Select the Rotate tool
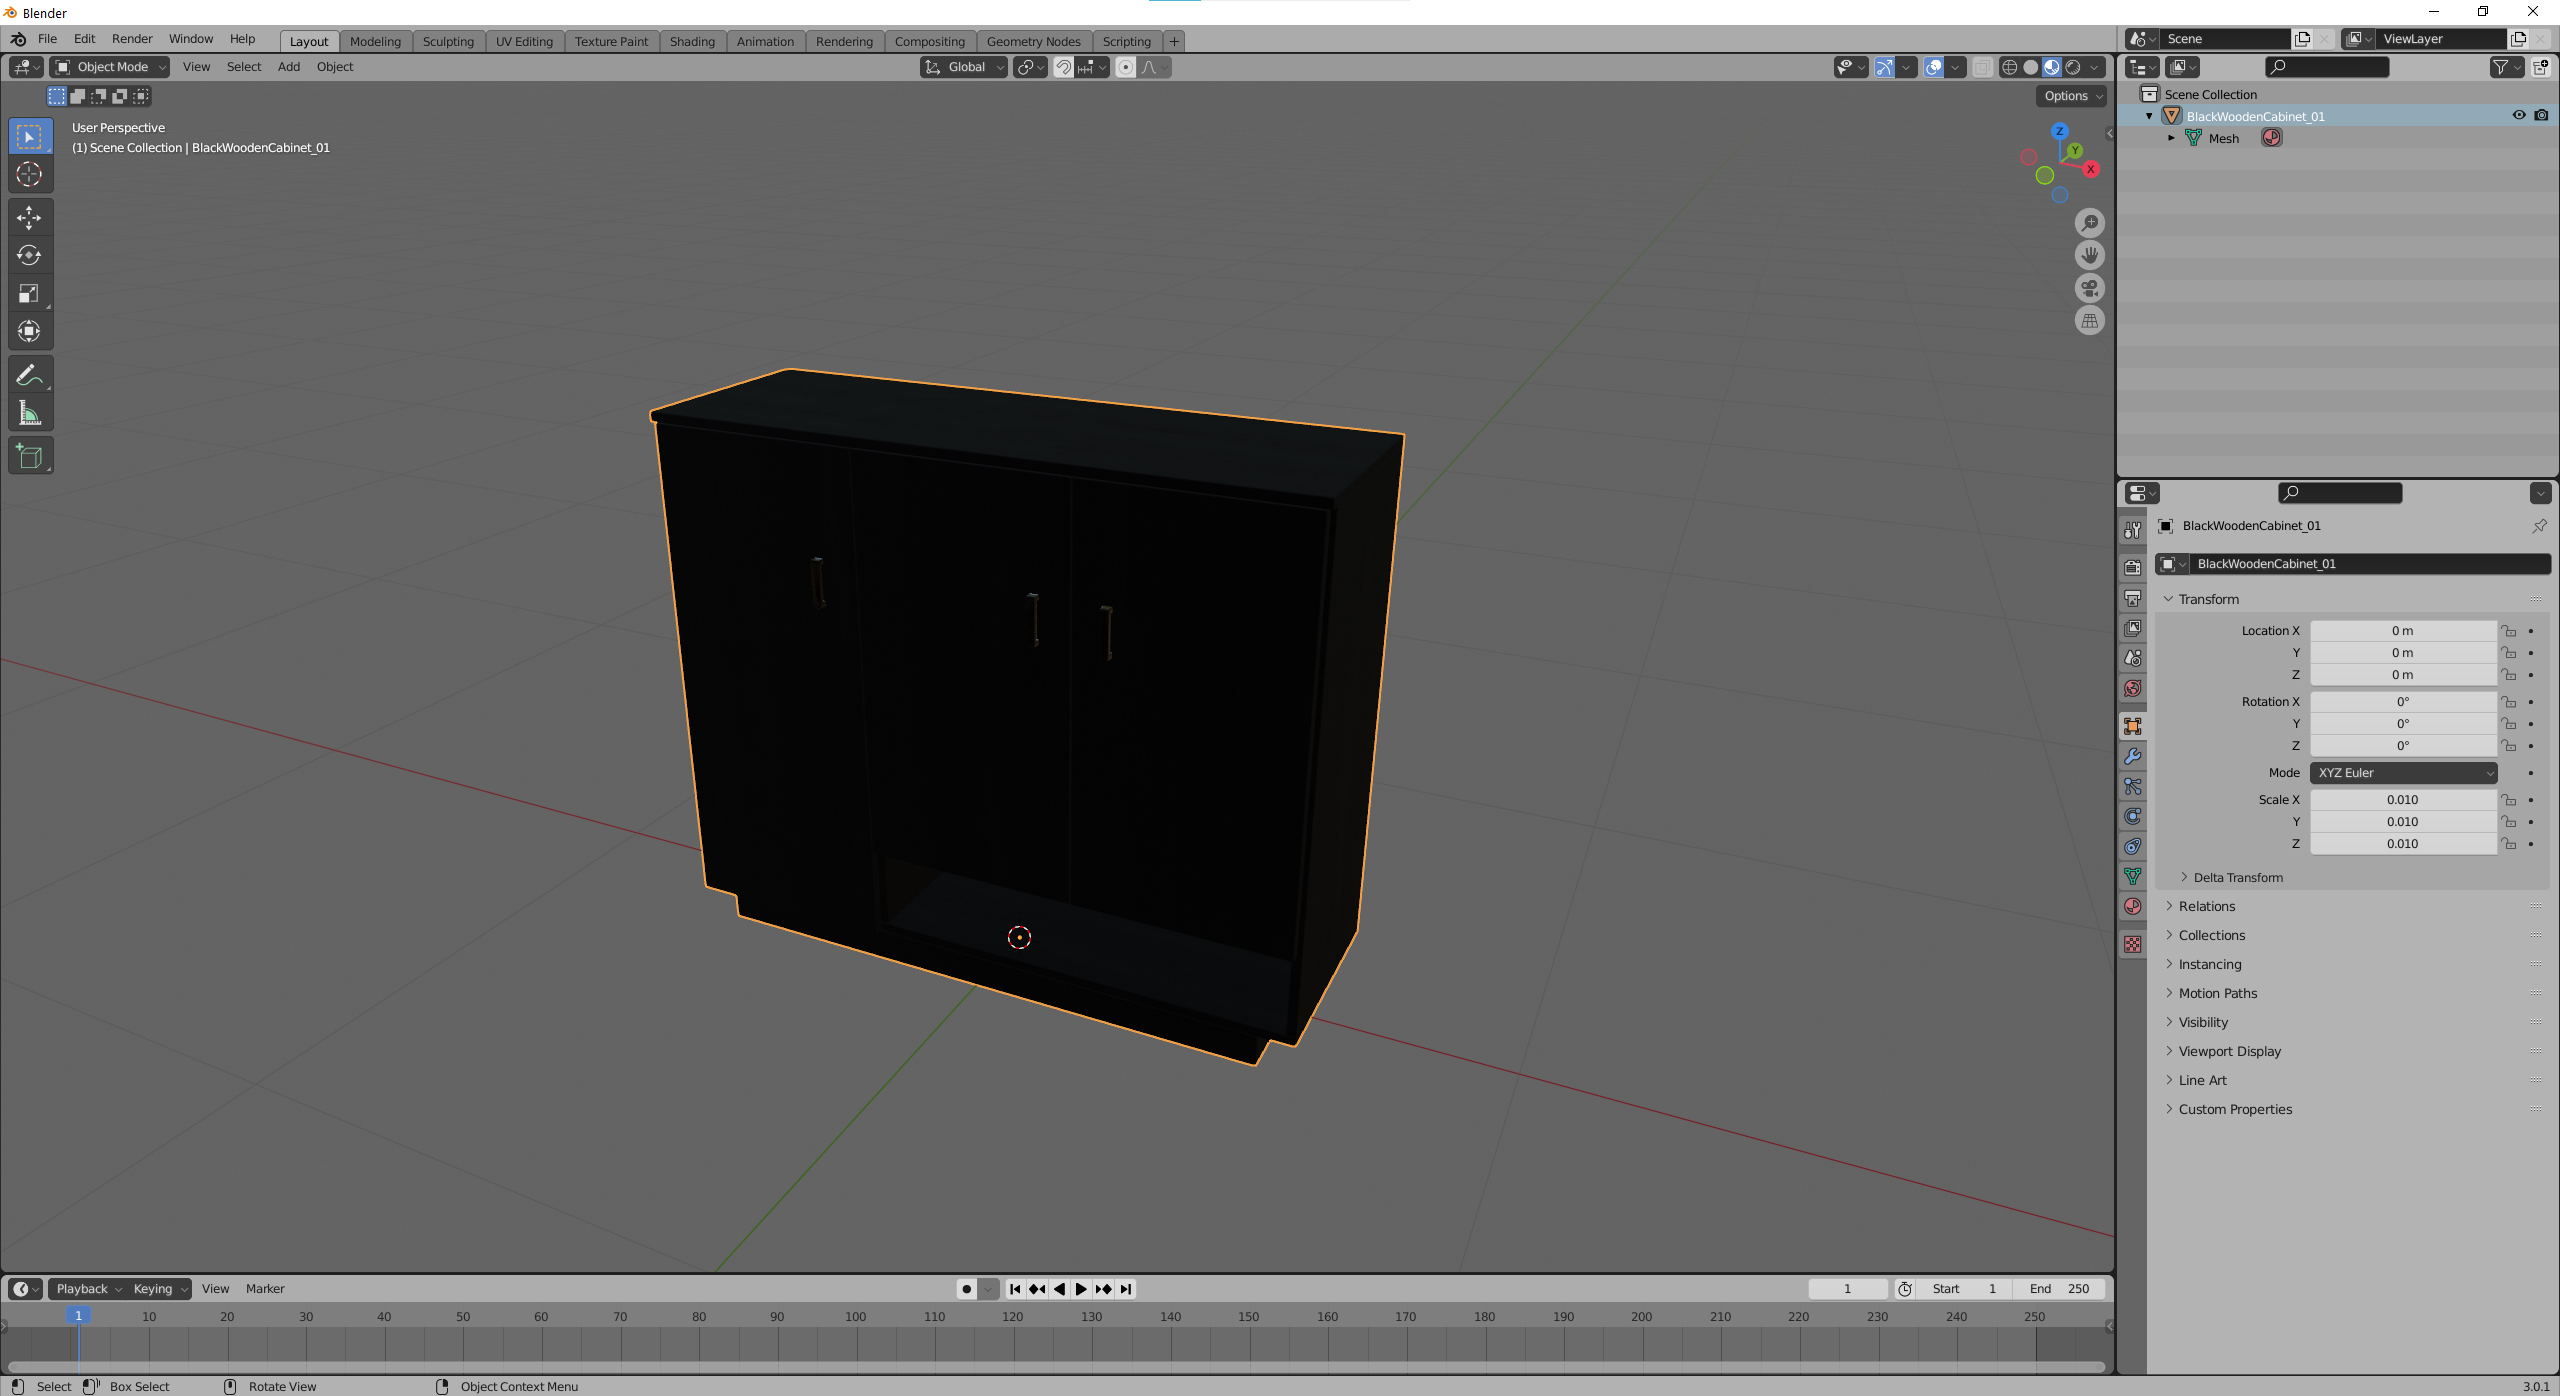Screen dimensions: 2560x1396 pyautogui.click(x=29, y=255)
